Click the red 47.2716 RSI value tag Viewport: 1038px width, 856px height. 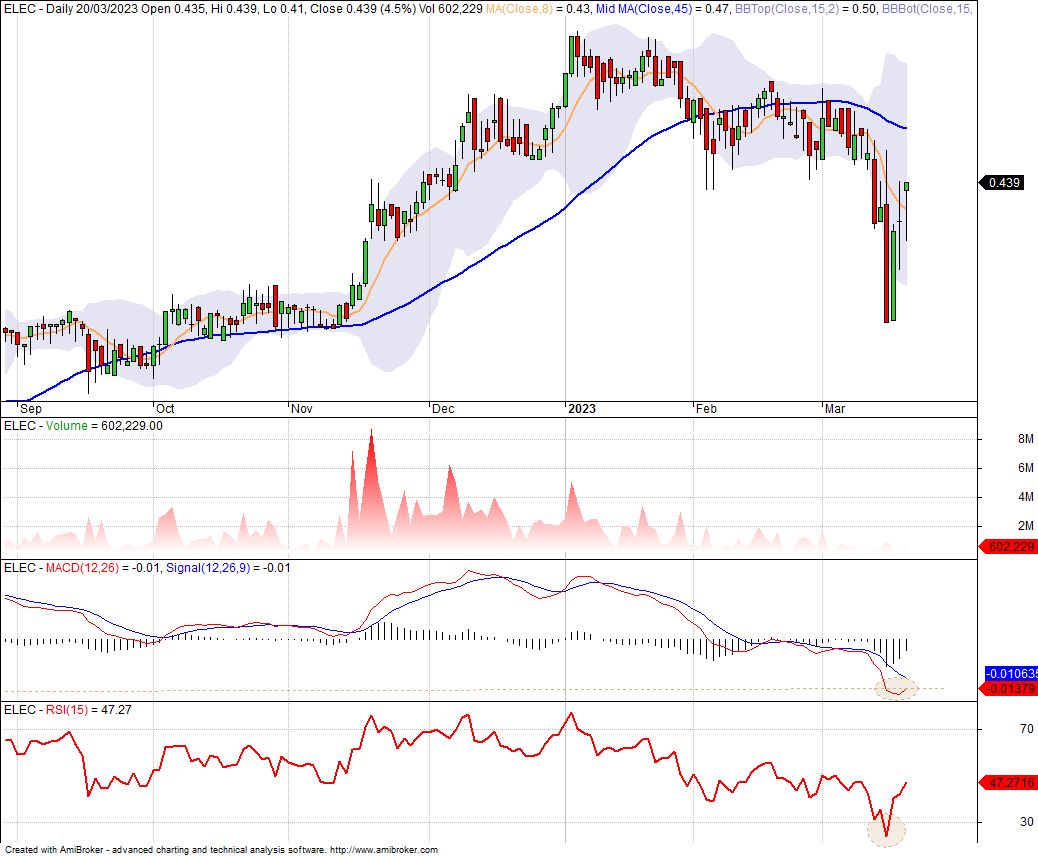(x=1011, y=782)
